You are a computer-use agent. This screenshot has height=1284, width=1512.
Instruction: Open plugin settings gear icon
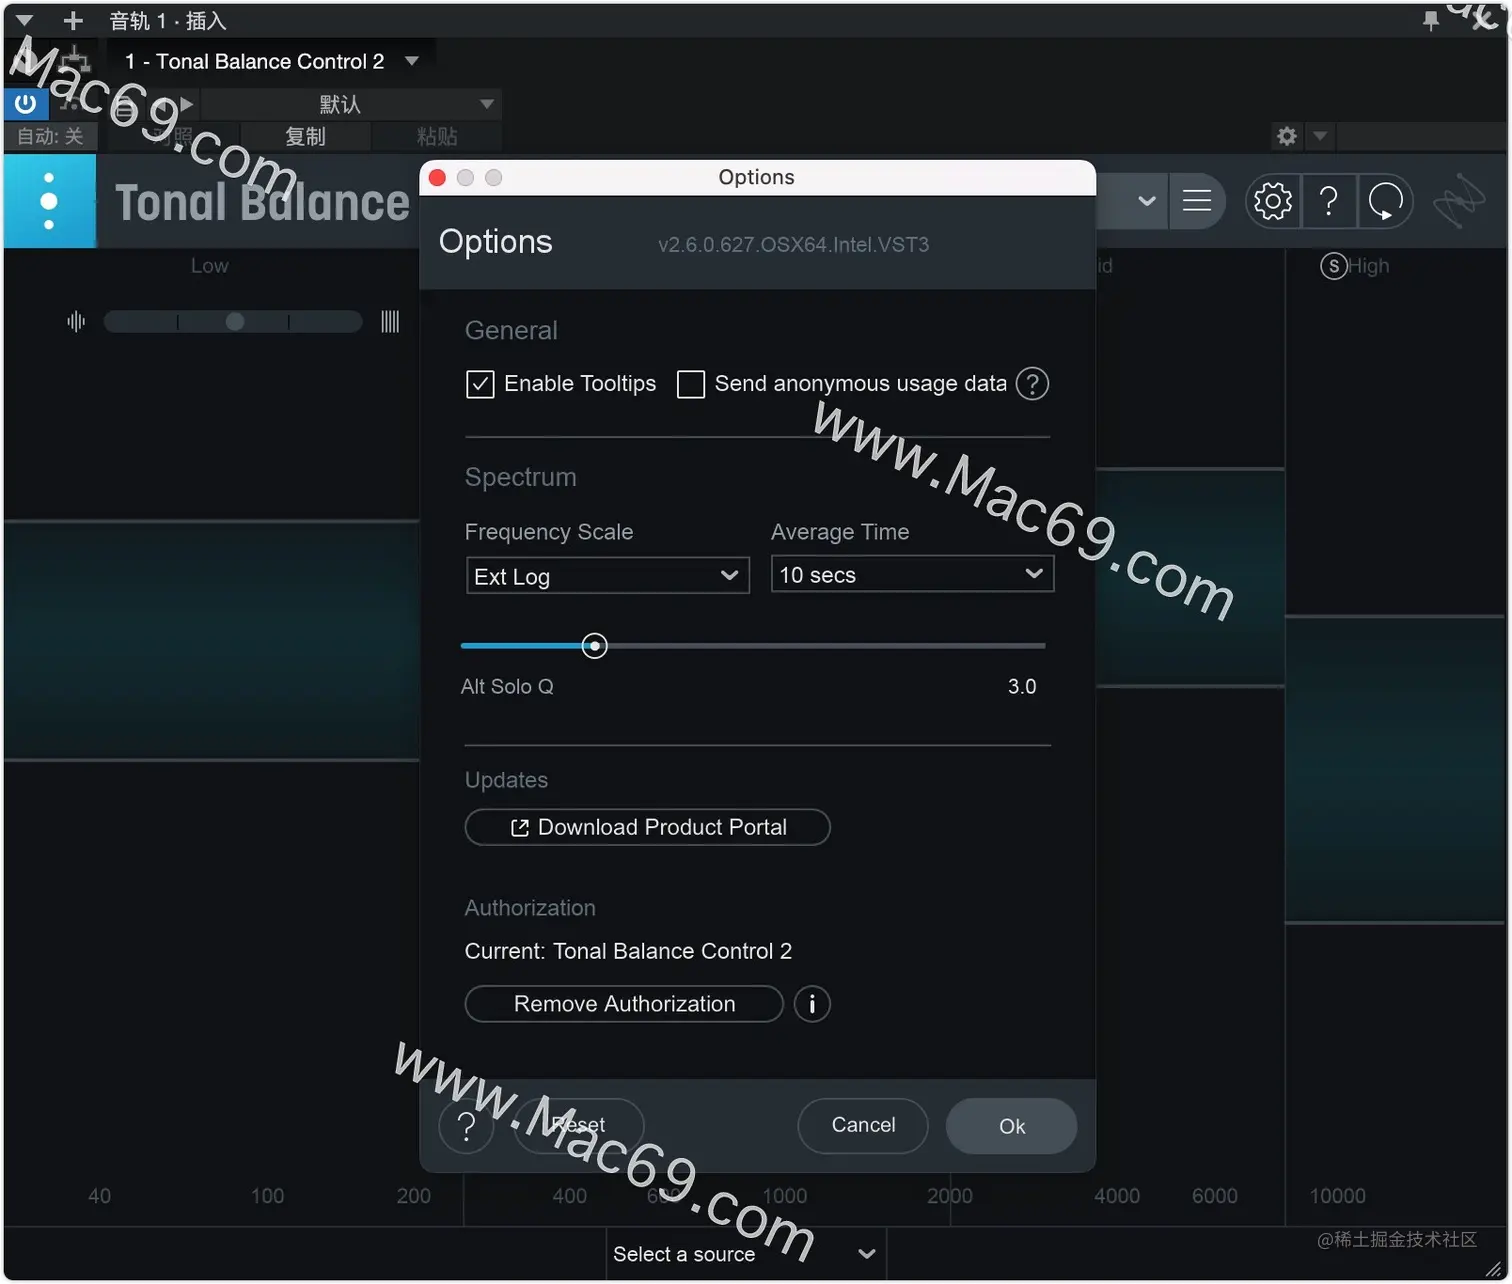(1273, 201)
